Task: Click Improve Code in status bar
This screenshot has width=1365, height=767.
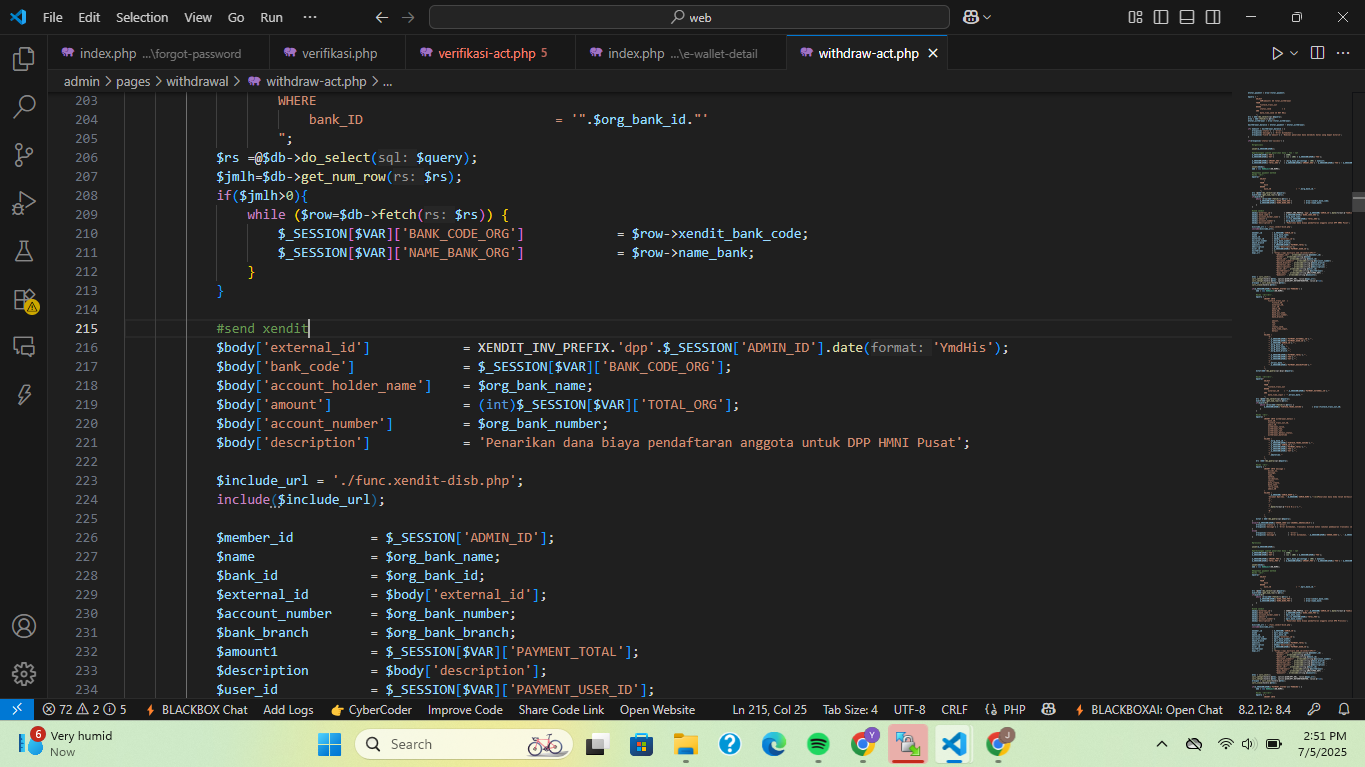Action: pos(465,709)
